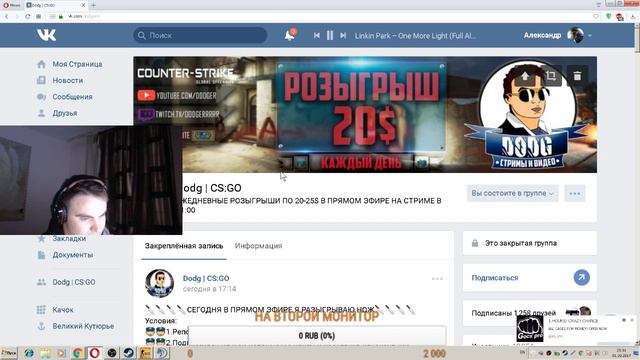640x360 pixels.
Task: Focus the Поиск search field
Action: pyautogui.click(x=200, y=35)
